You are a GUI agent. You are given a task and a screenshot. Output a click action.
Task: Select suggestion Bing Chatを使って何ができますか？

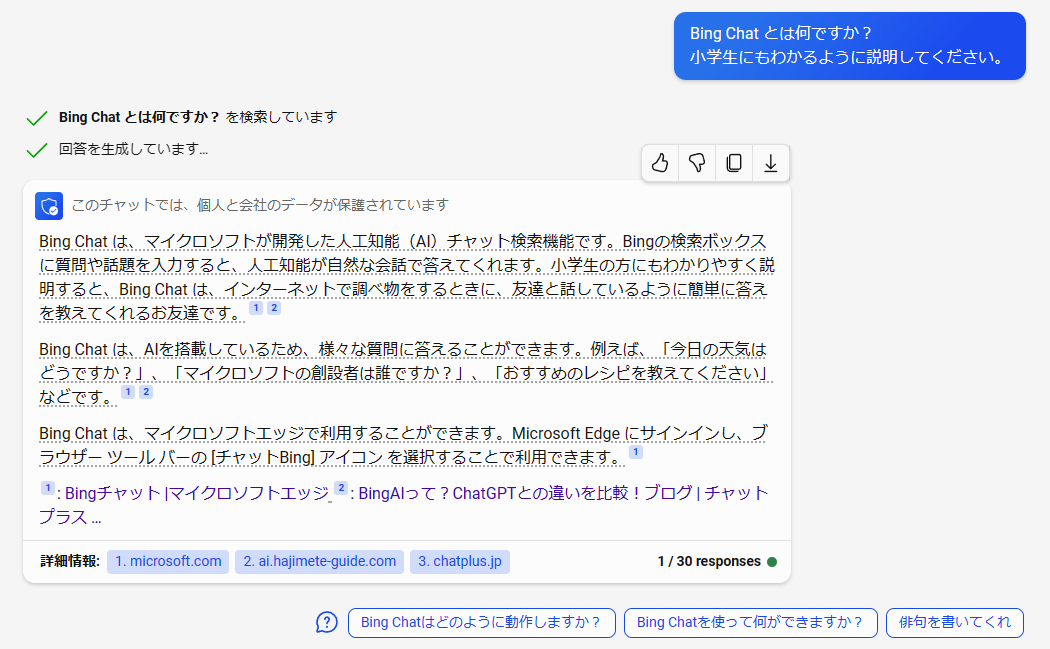(751, 622)
